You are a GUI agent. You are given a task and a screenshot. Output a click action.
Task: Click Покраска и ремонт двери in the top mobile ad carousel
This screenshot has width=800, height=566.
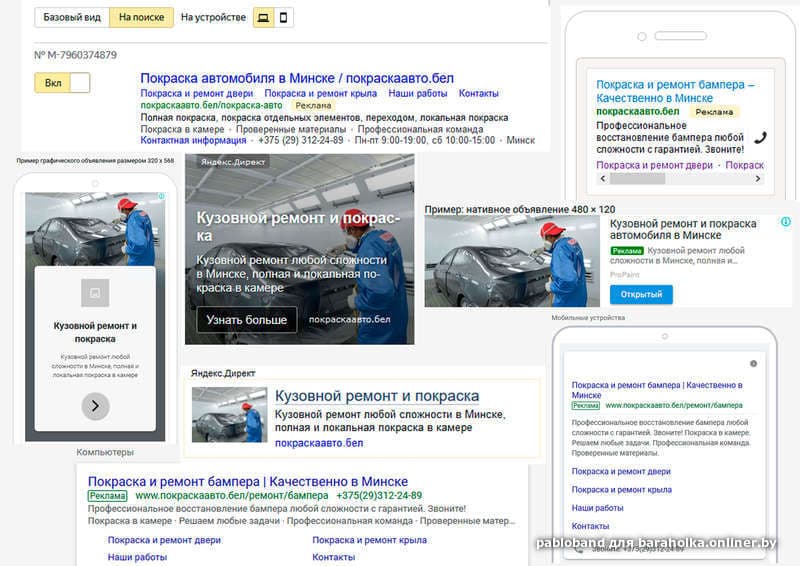pos(655,165)
